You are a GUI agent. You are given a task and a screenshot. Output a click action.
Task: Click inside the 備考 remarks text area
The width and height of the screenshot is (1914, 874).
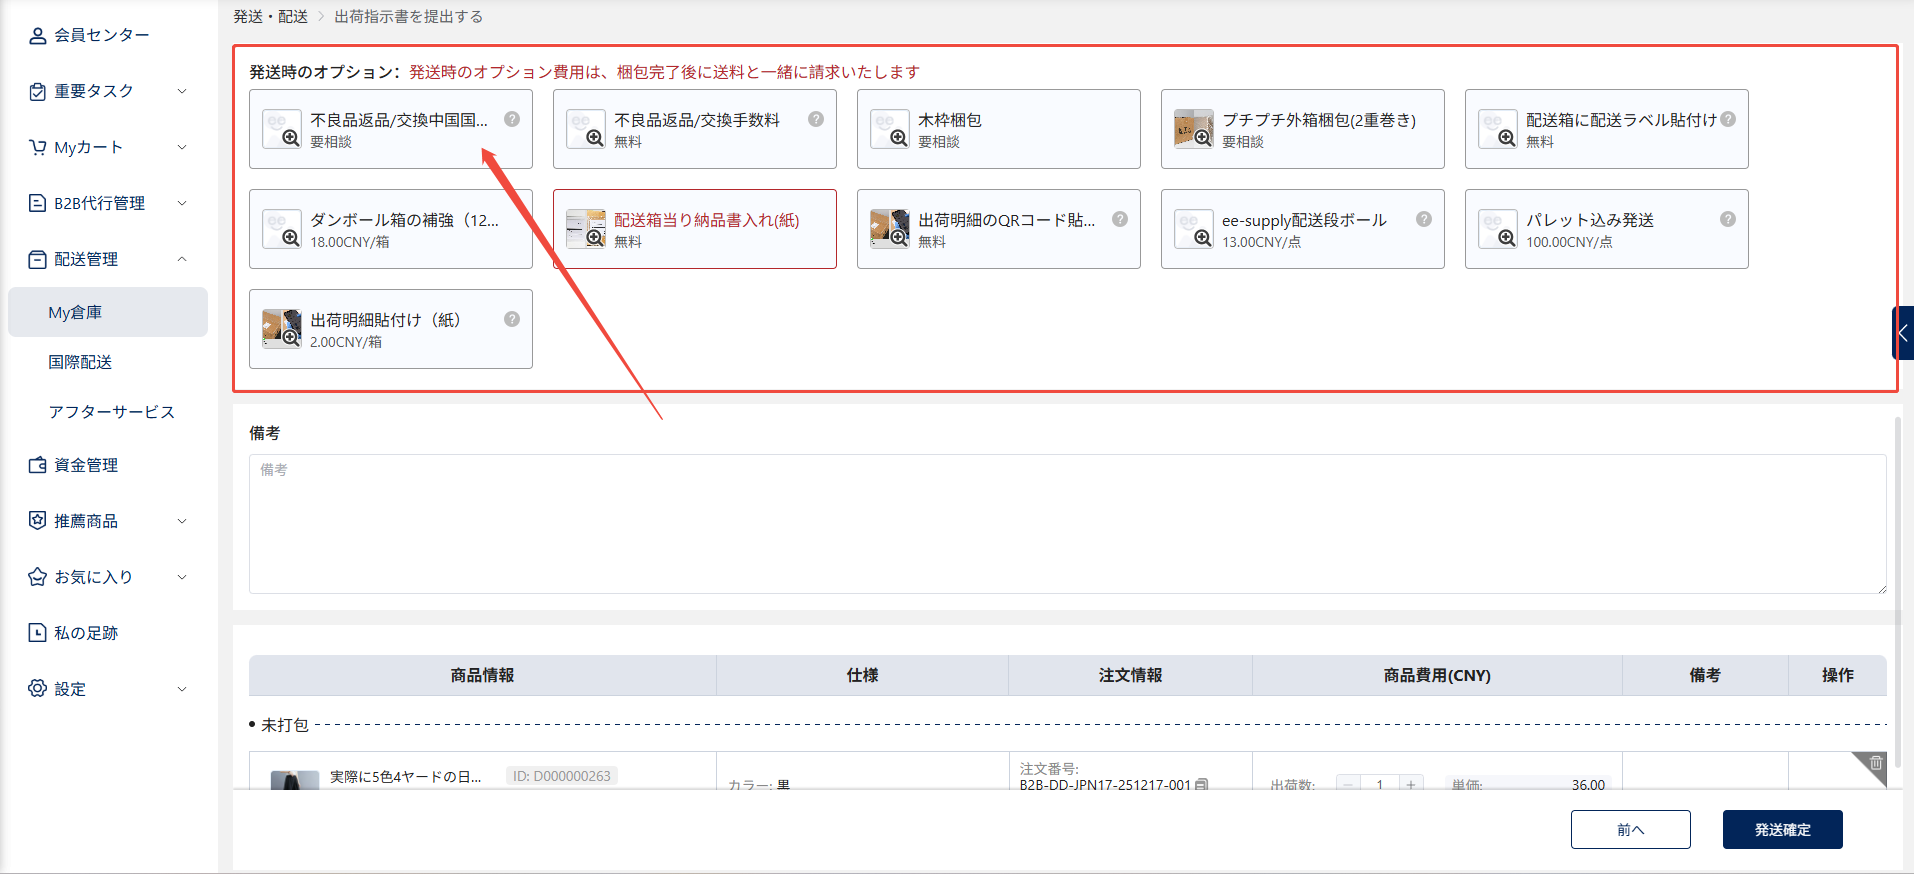pos(1067,524)
